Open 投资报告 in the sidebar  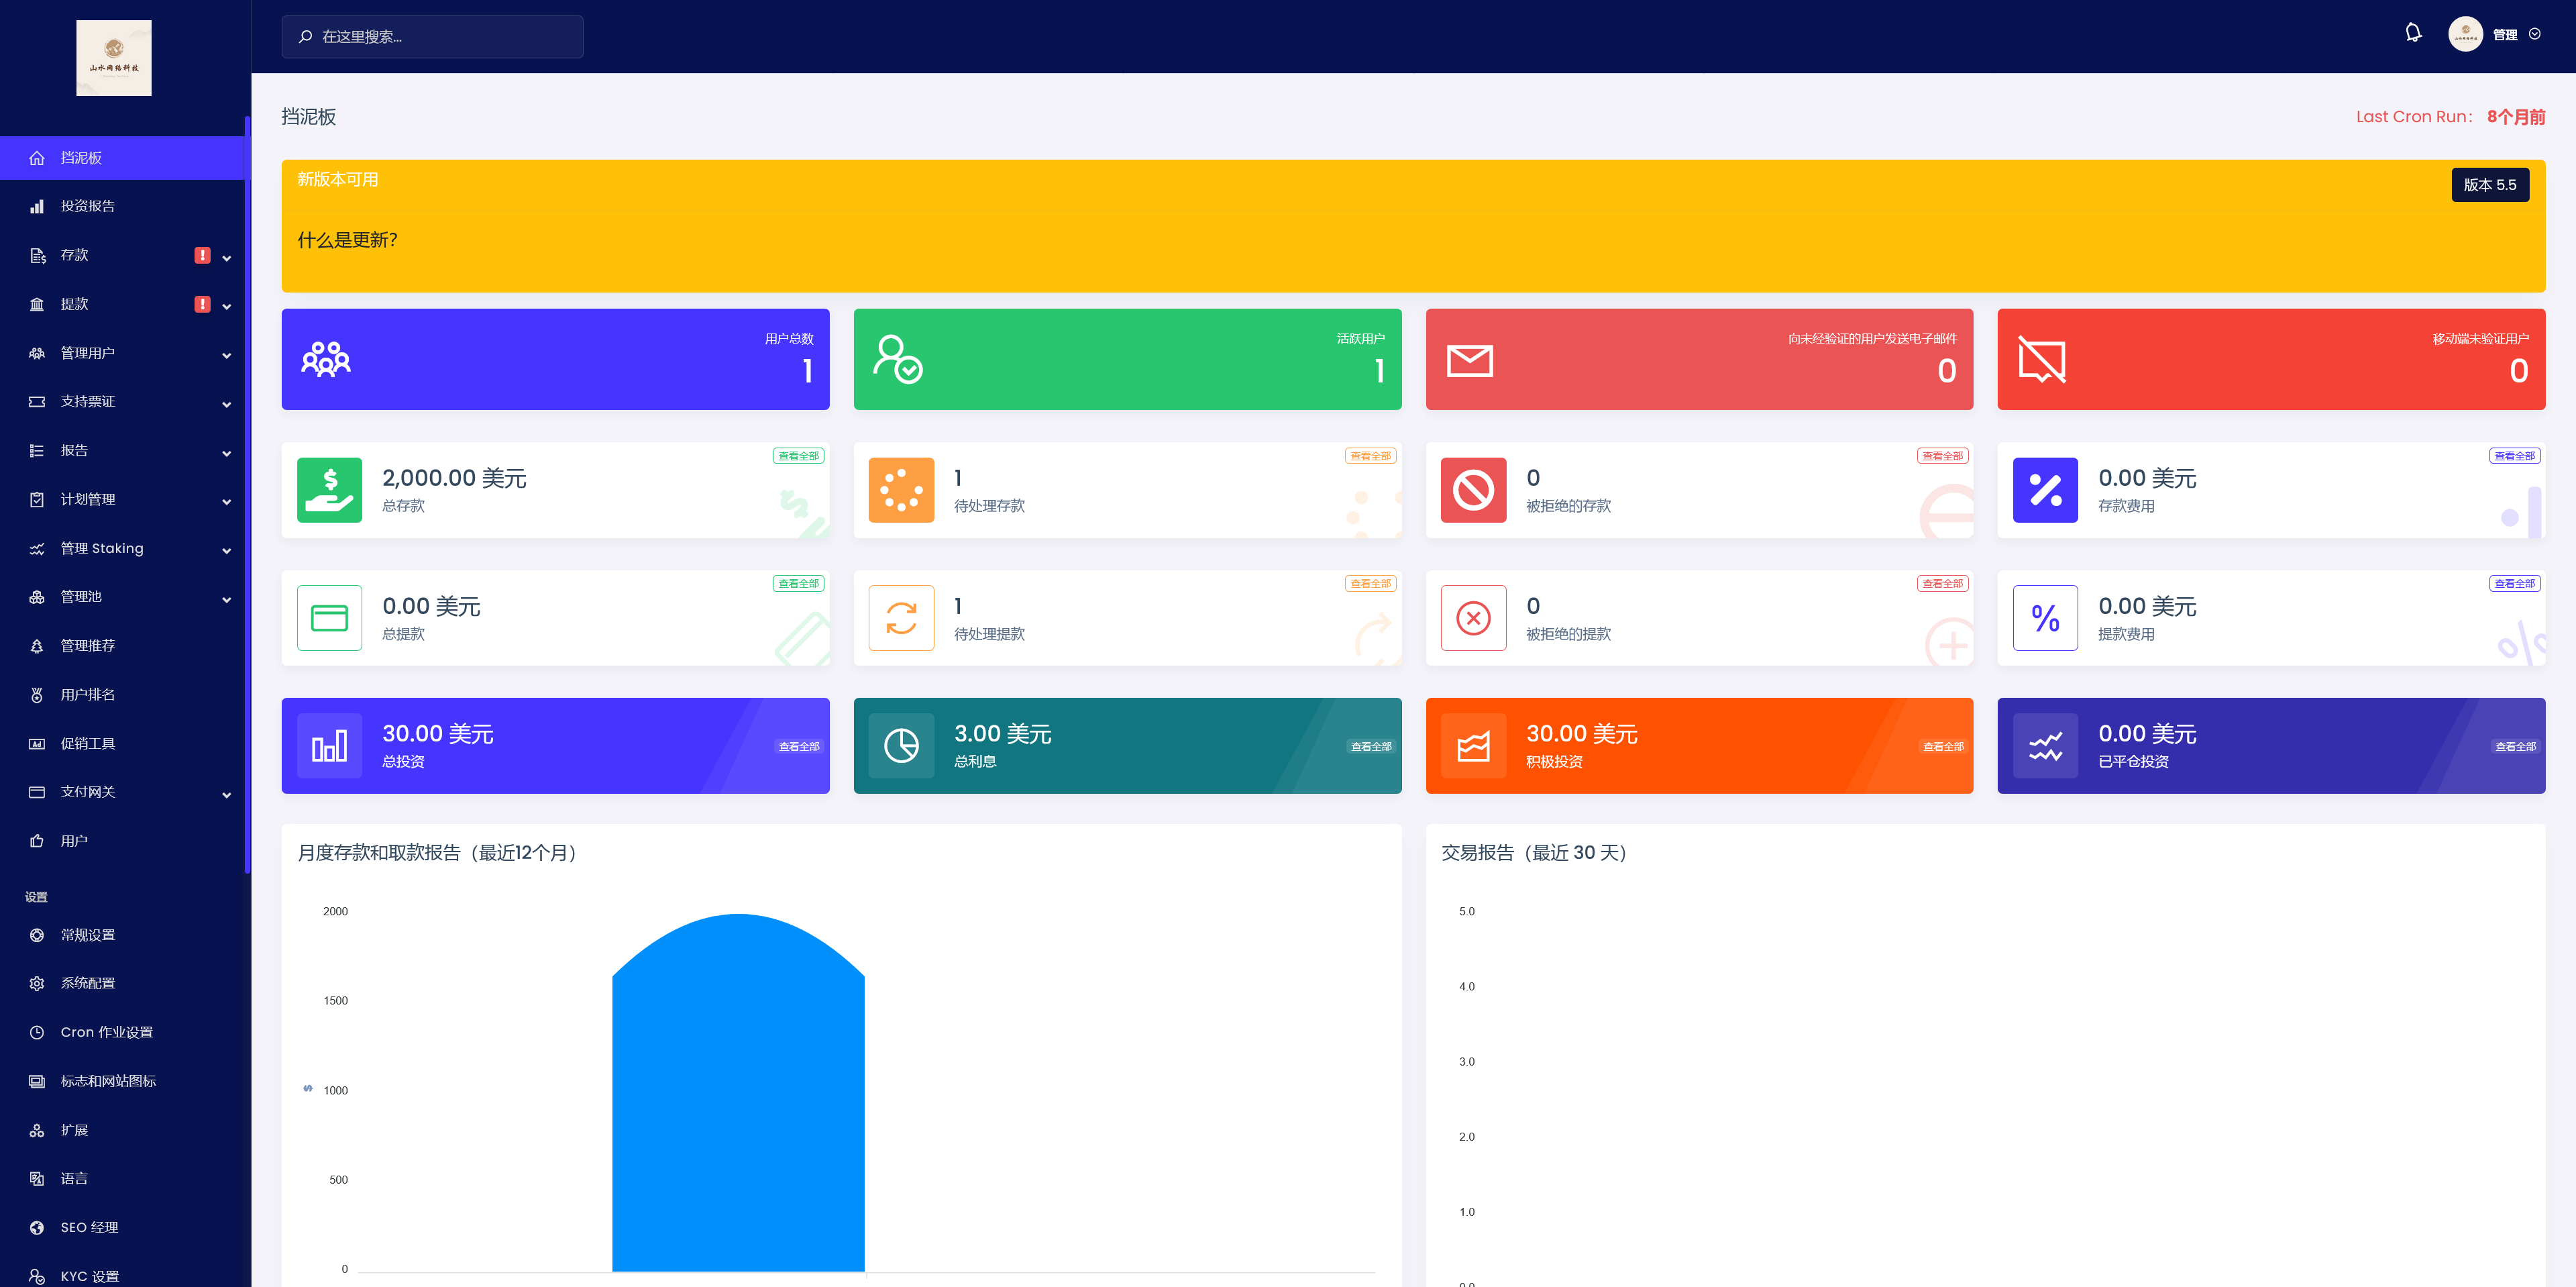88,206
